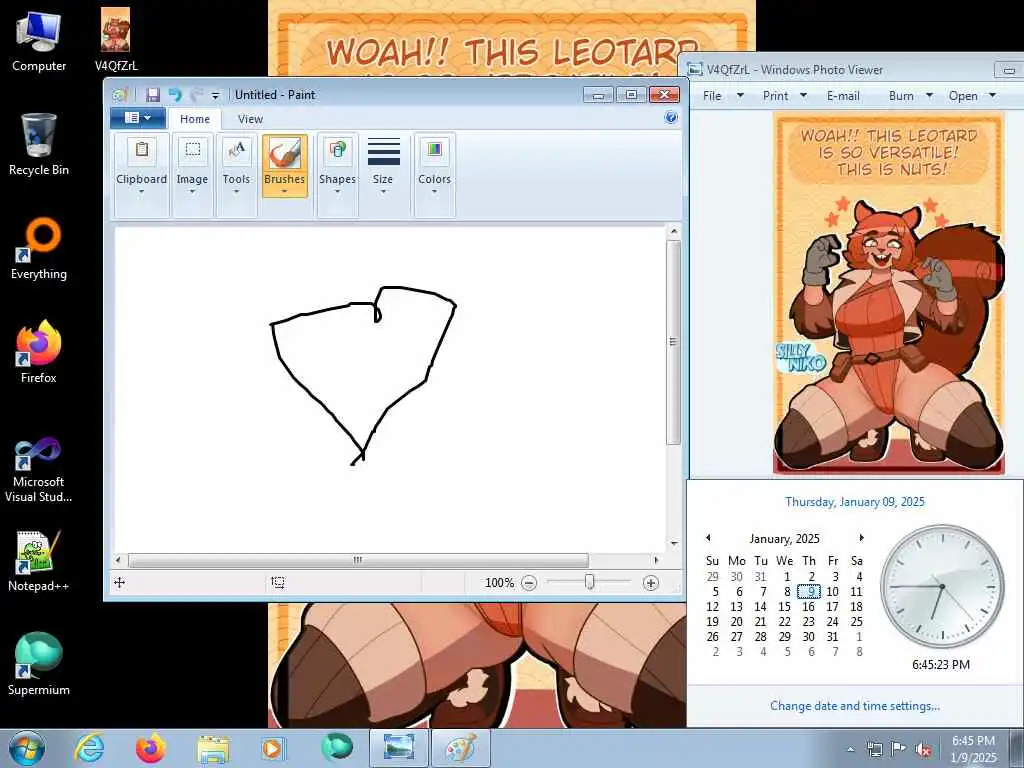
Task: Open the Notepad++ desktop shortcut
Action: (39, 561)
